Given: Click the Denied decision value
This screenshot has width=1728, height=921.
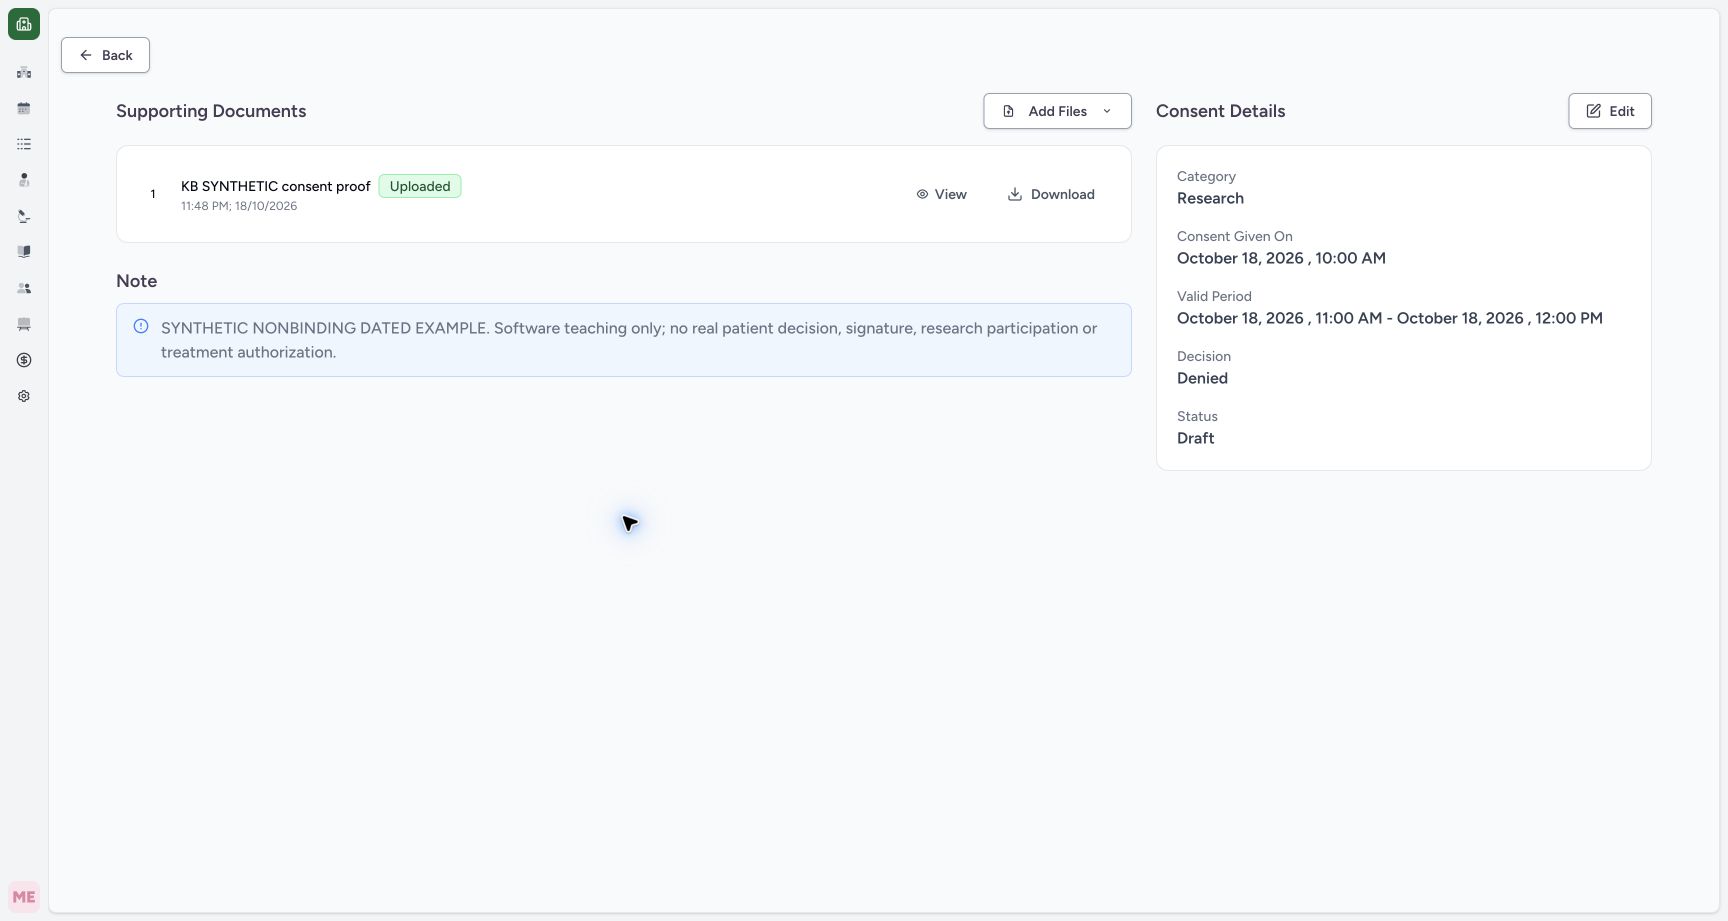Looking at the screenshot, I should point(1202,378).
